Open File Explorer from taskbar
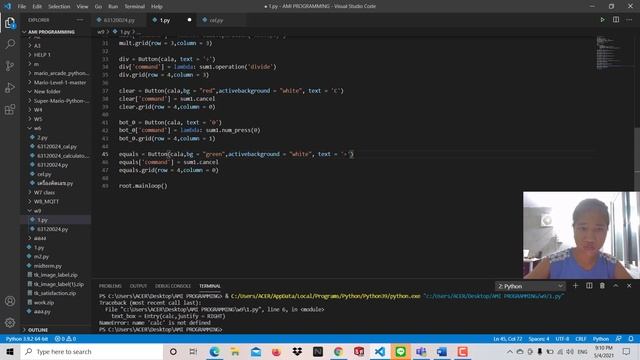 coord(235,351)
